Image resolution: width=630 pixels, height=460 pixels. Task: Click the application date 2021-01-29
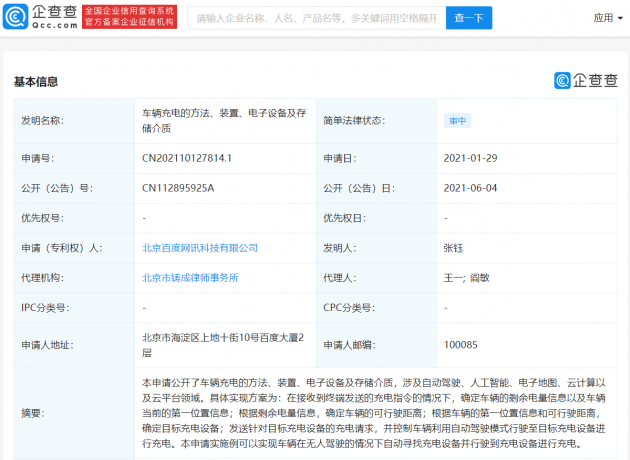(470, 157)
